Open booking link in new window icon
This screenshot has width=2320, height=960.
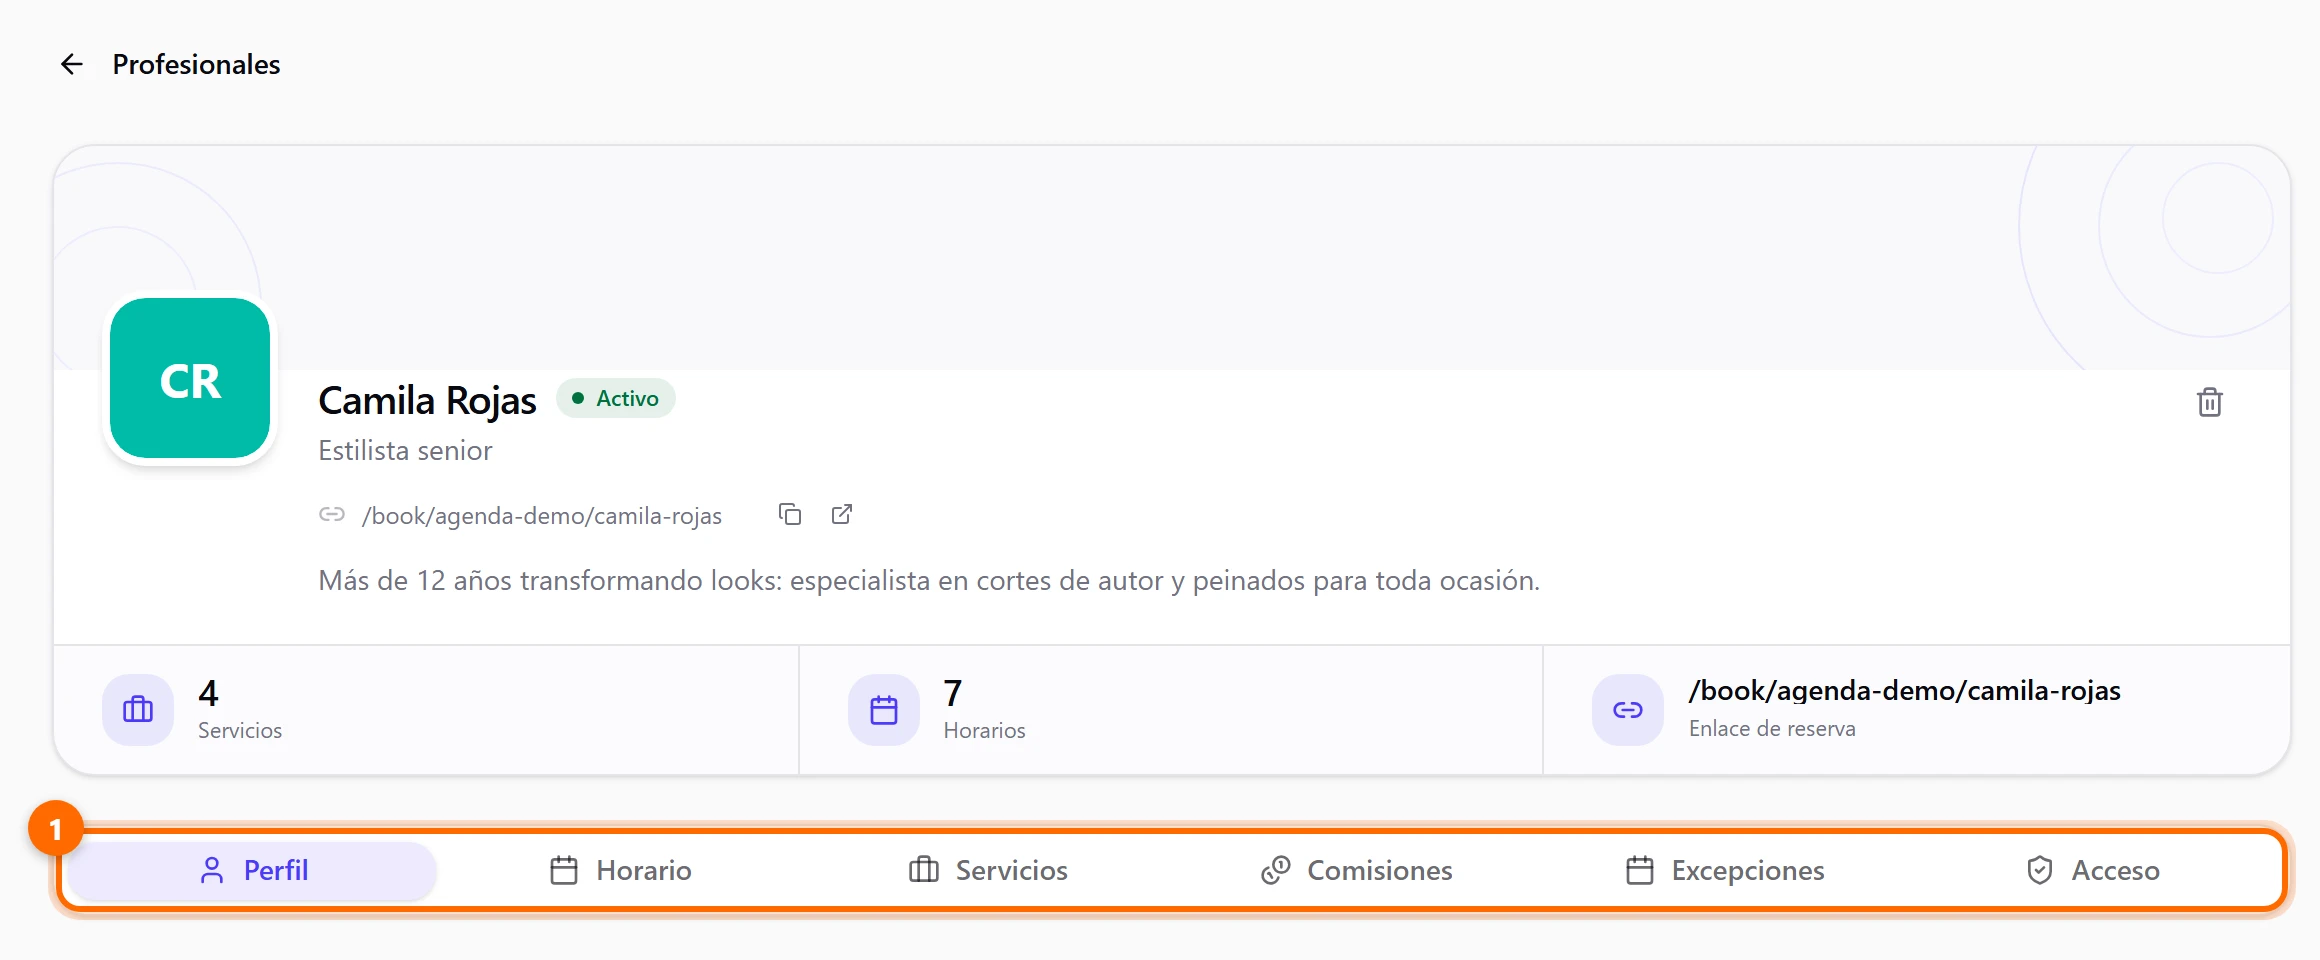point(842,514)
